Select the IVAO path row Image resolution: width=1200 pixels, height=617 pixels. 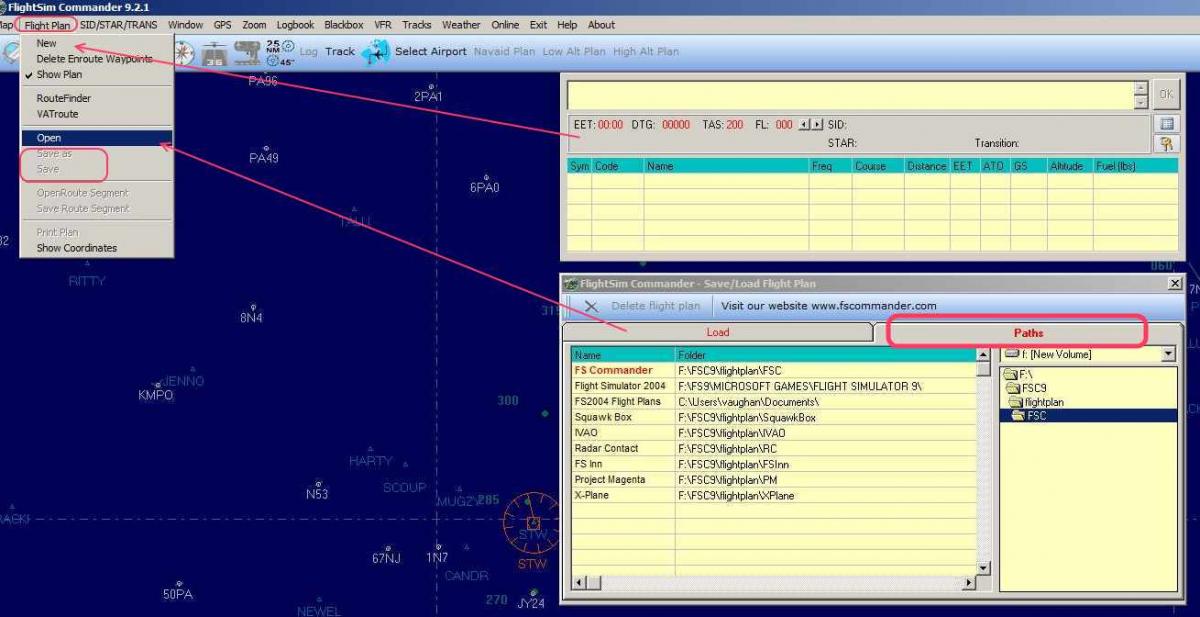point(772,433)
